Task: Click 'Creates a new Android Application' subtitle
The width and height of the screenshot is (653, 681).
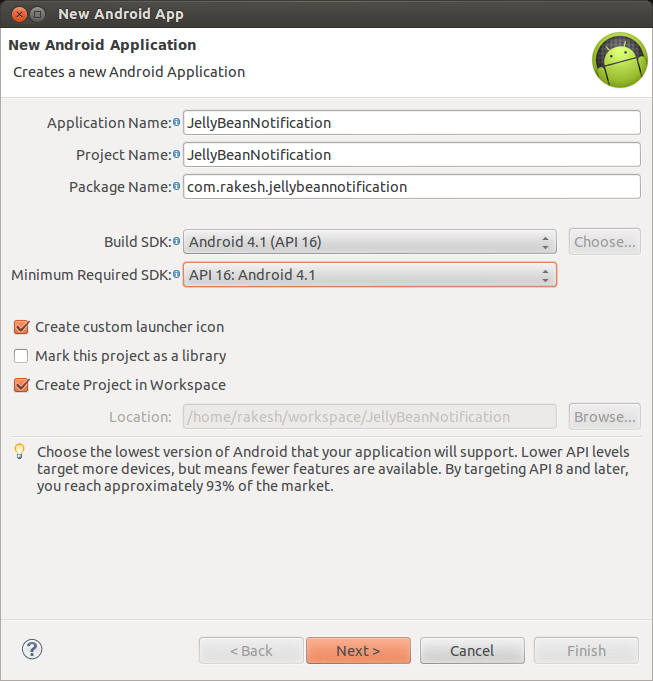Action: (x=129, y=72)
